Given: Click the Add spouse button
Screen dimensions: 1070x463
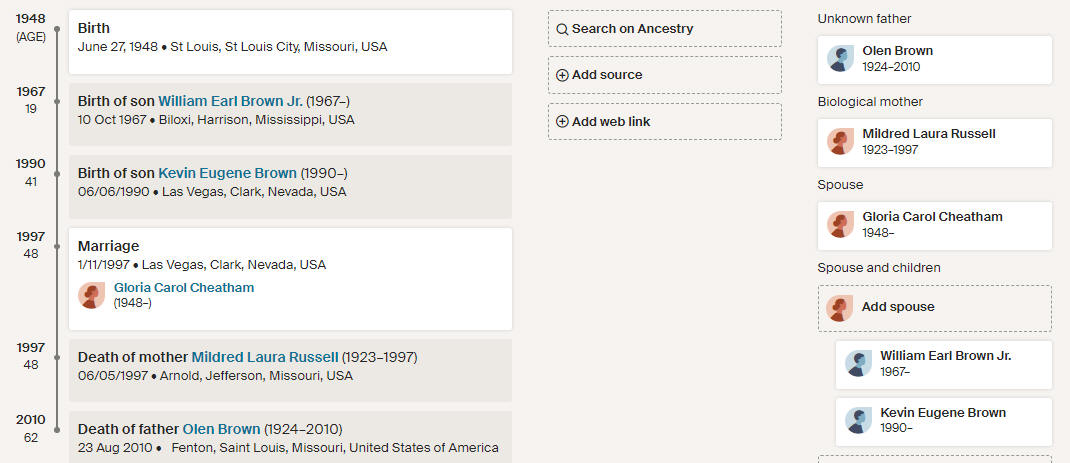Looking at the screenshot, I should click(x=935, y=308).
